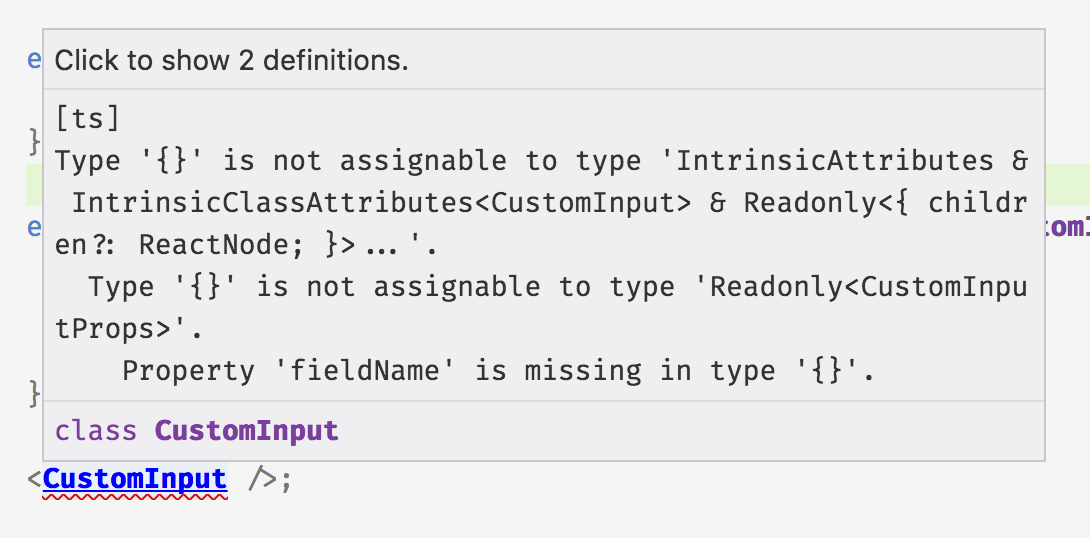Click the green highlighted line at left edge
The height and width of the screenshot is (538, 1090).
pos(33,184)
